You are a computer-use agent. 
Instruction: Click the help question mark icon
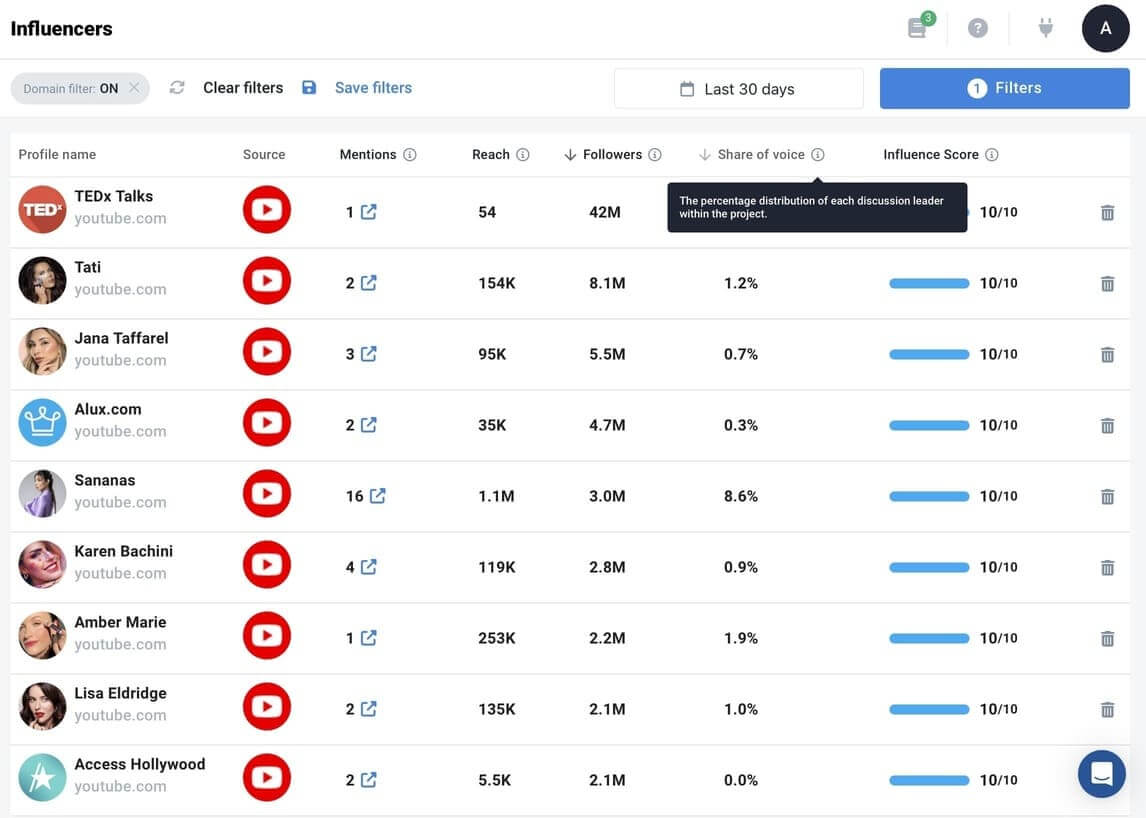pyautogui.click(x=978, y=28)
